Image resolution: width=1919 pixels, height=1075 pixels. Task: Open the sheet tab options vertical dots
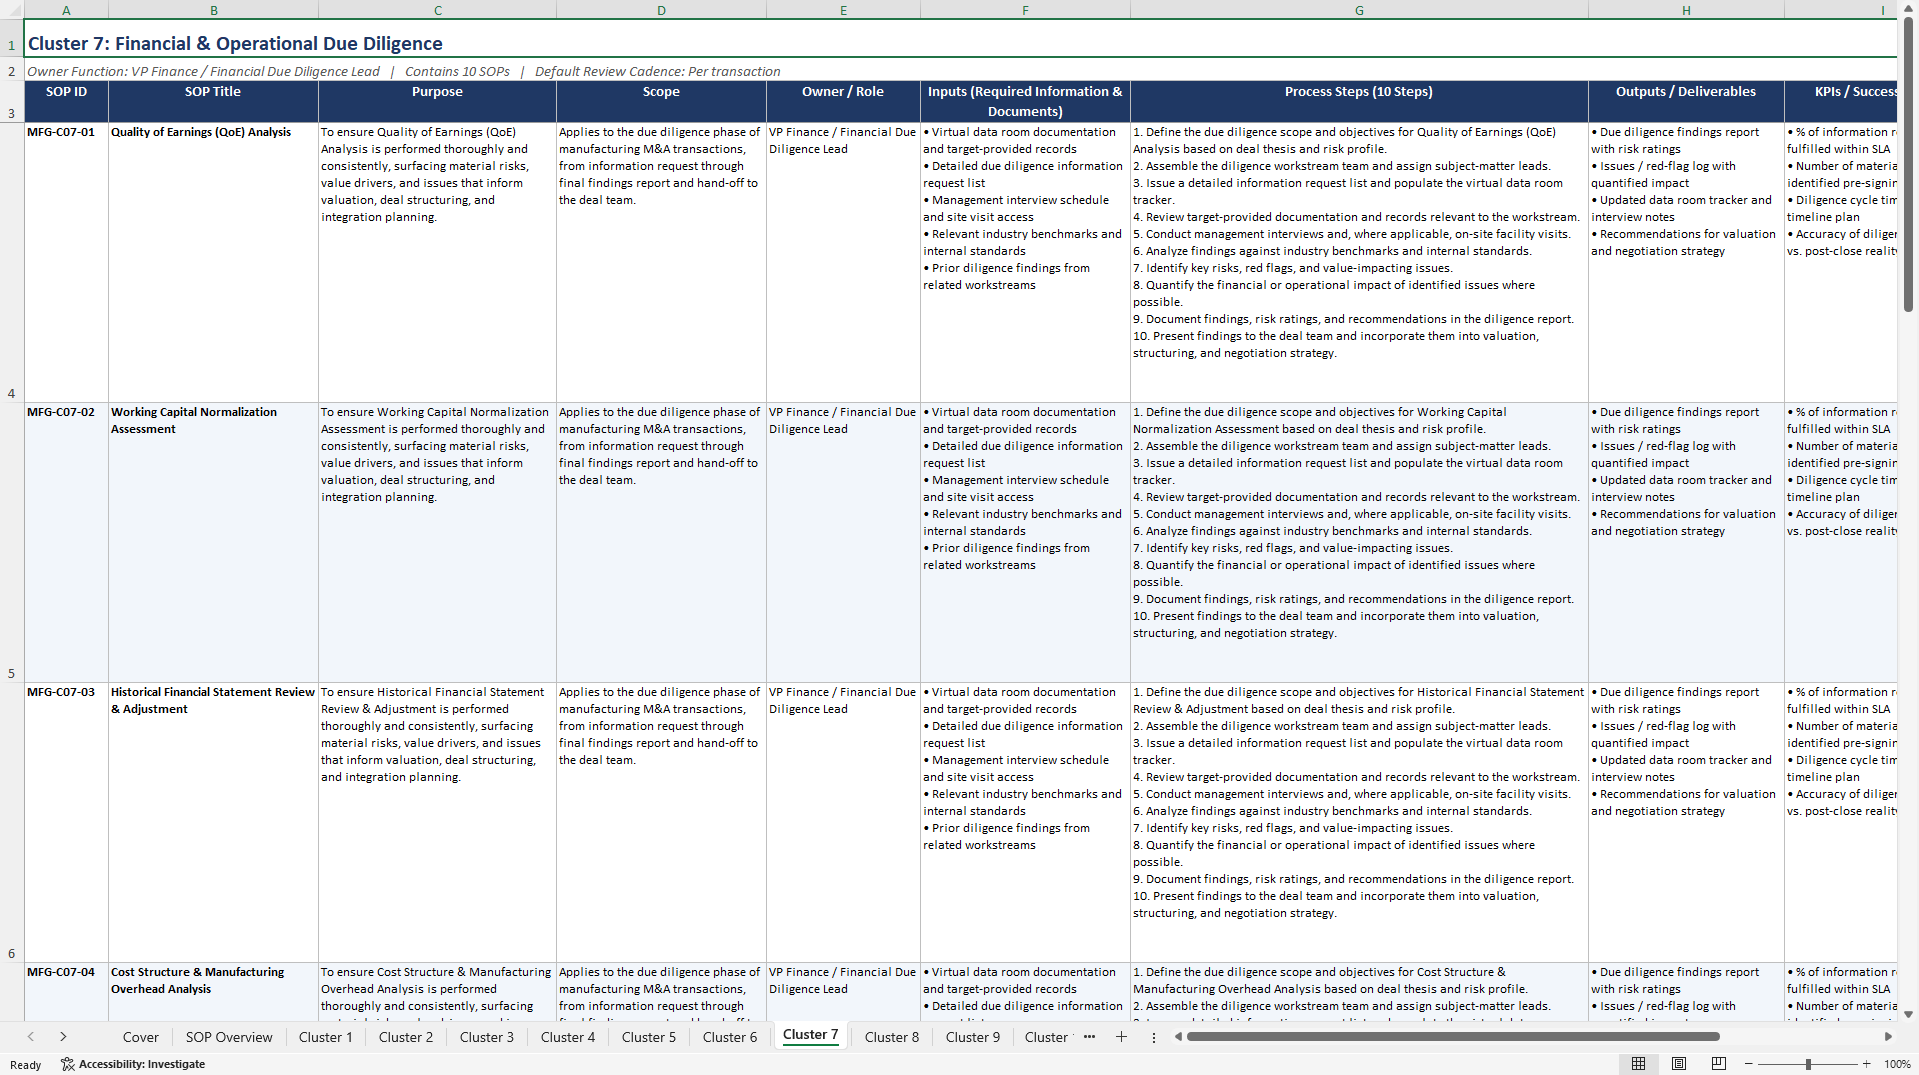point(1154,1037)
